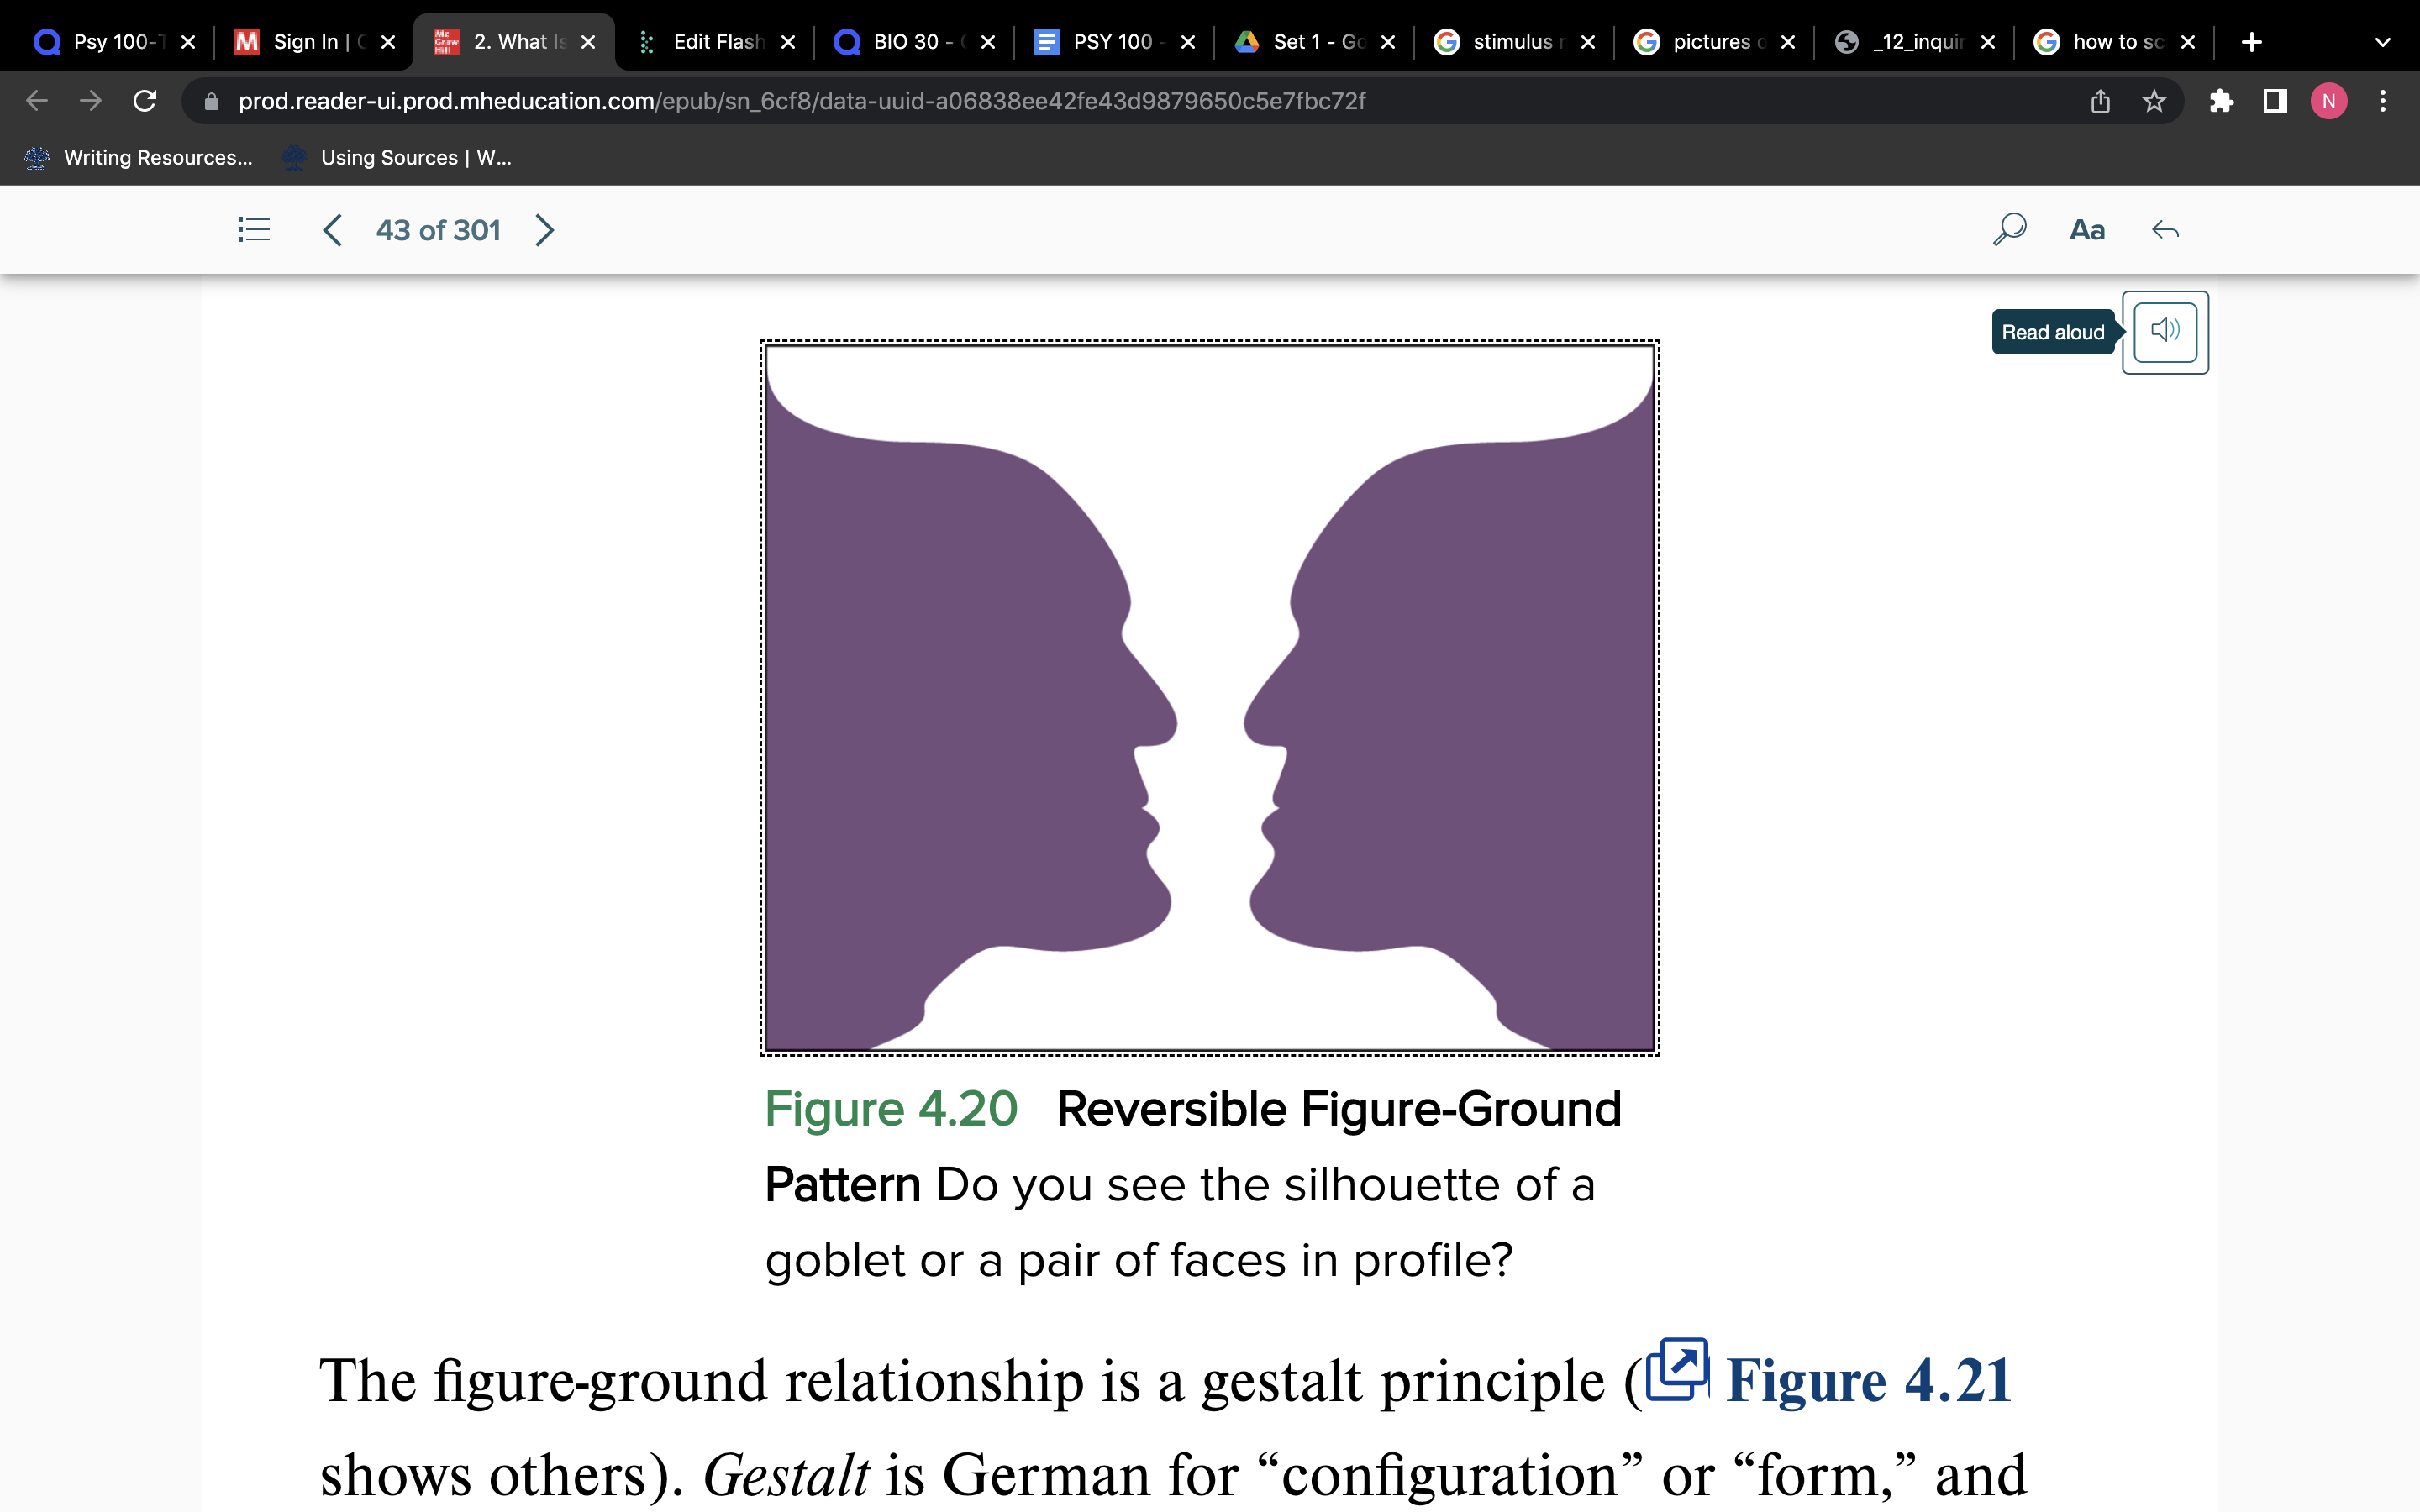Click the Figure 4.21 link

coord(1867,1382)
